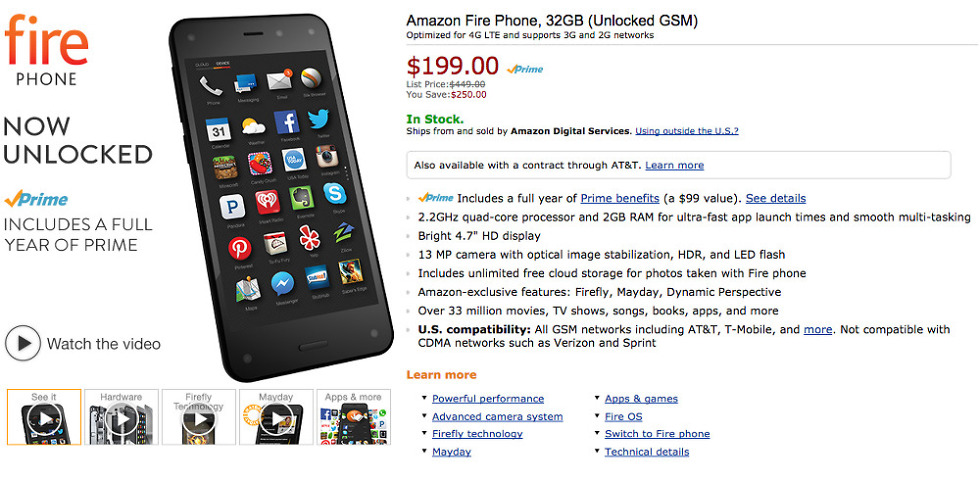Go to the Technical details link

click(646, 452)
